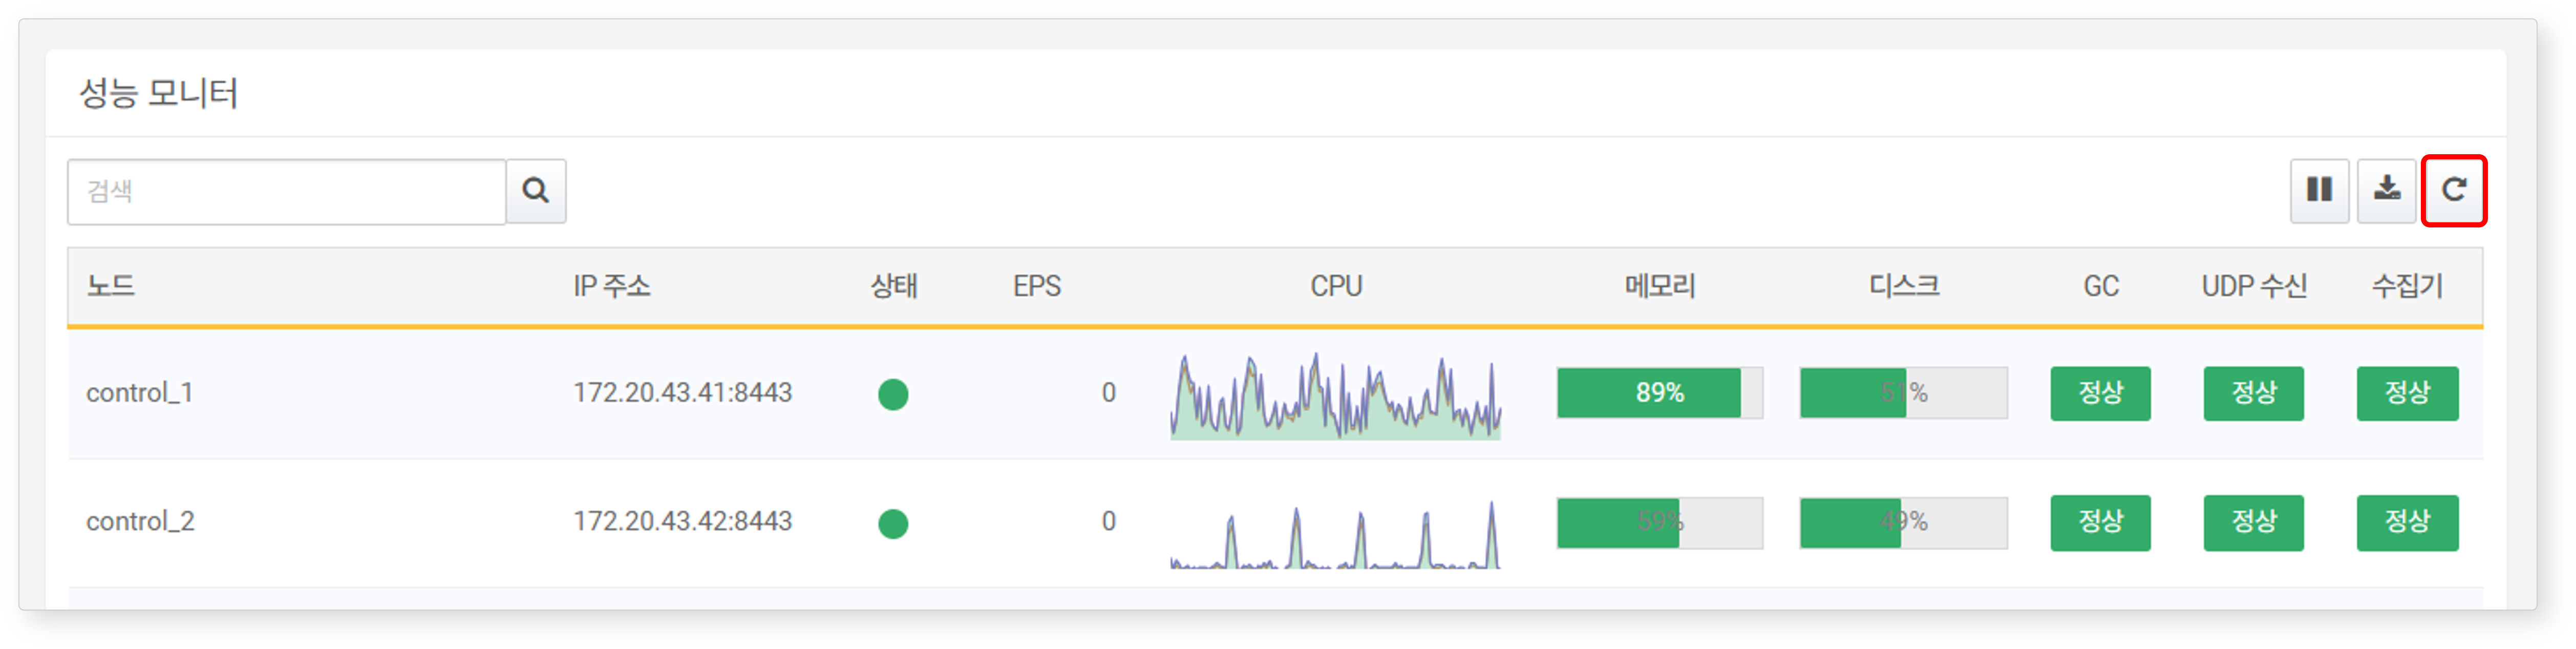Click IP address 172.20.43.42:8443
The height and width of the screenshot is (649, 2576).
[682, 522]
